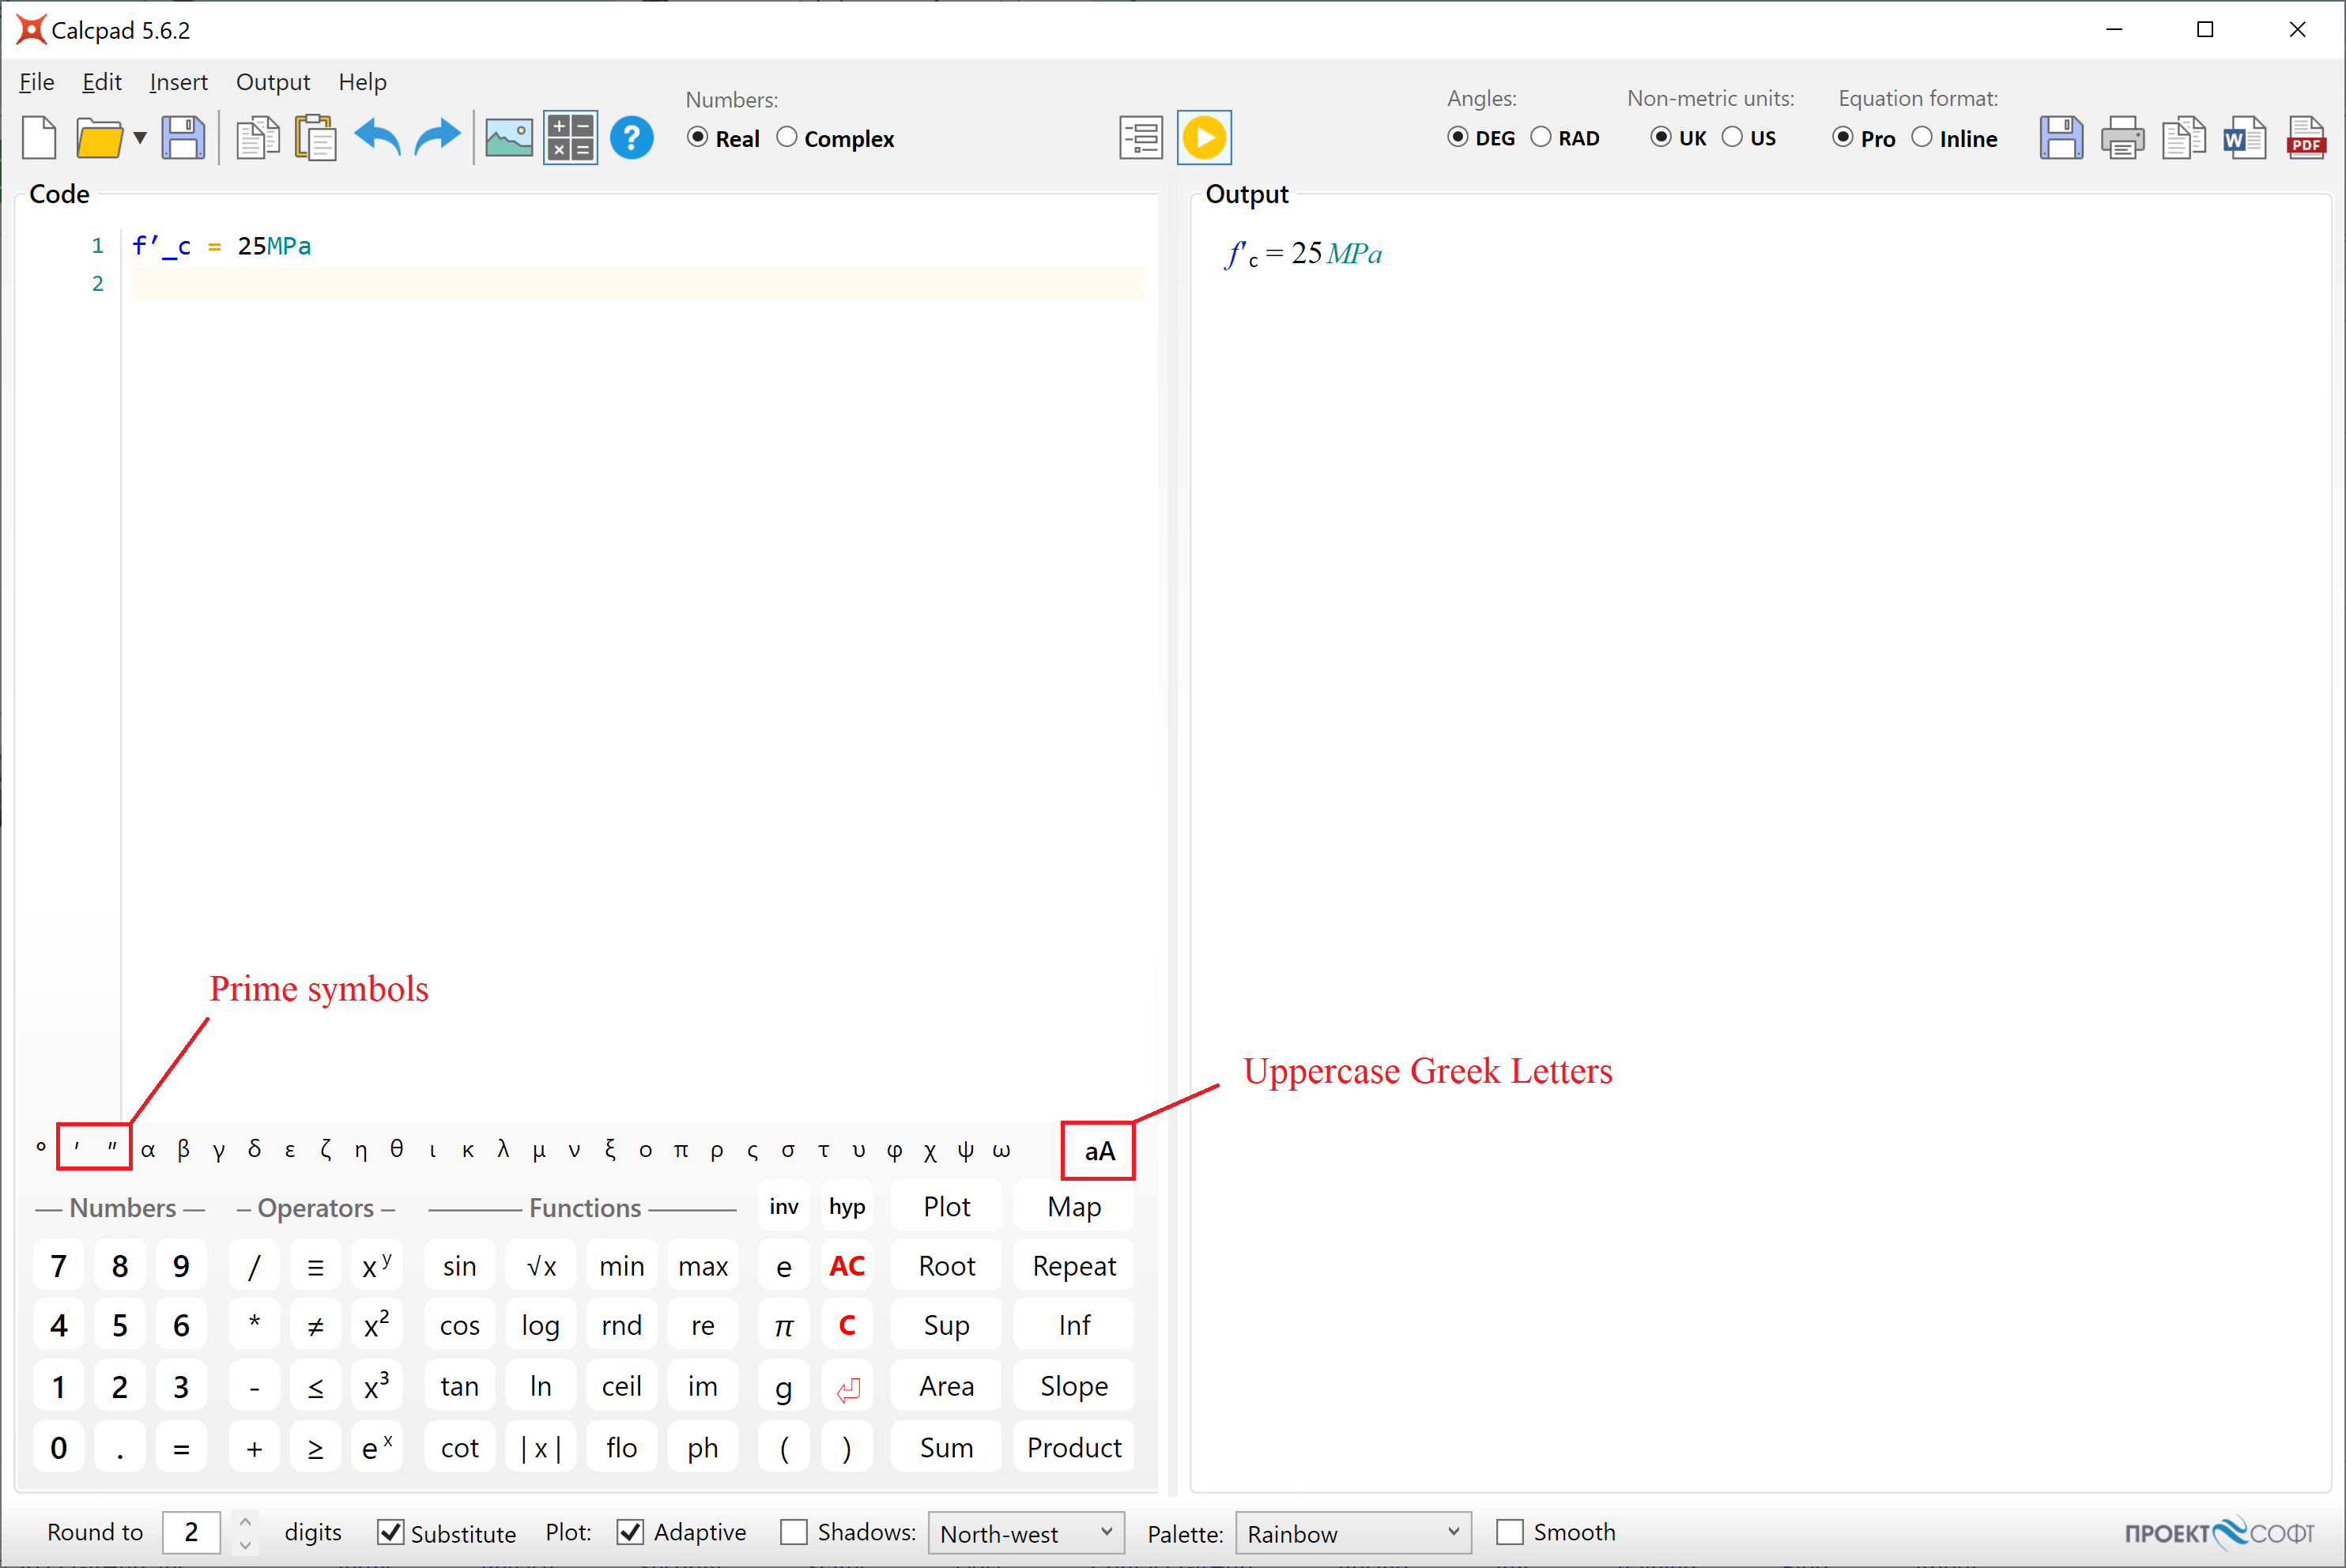Print the output
2346x1568 pixels.
coord(2122,137)
